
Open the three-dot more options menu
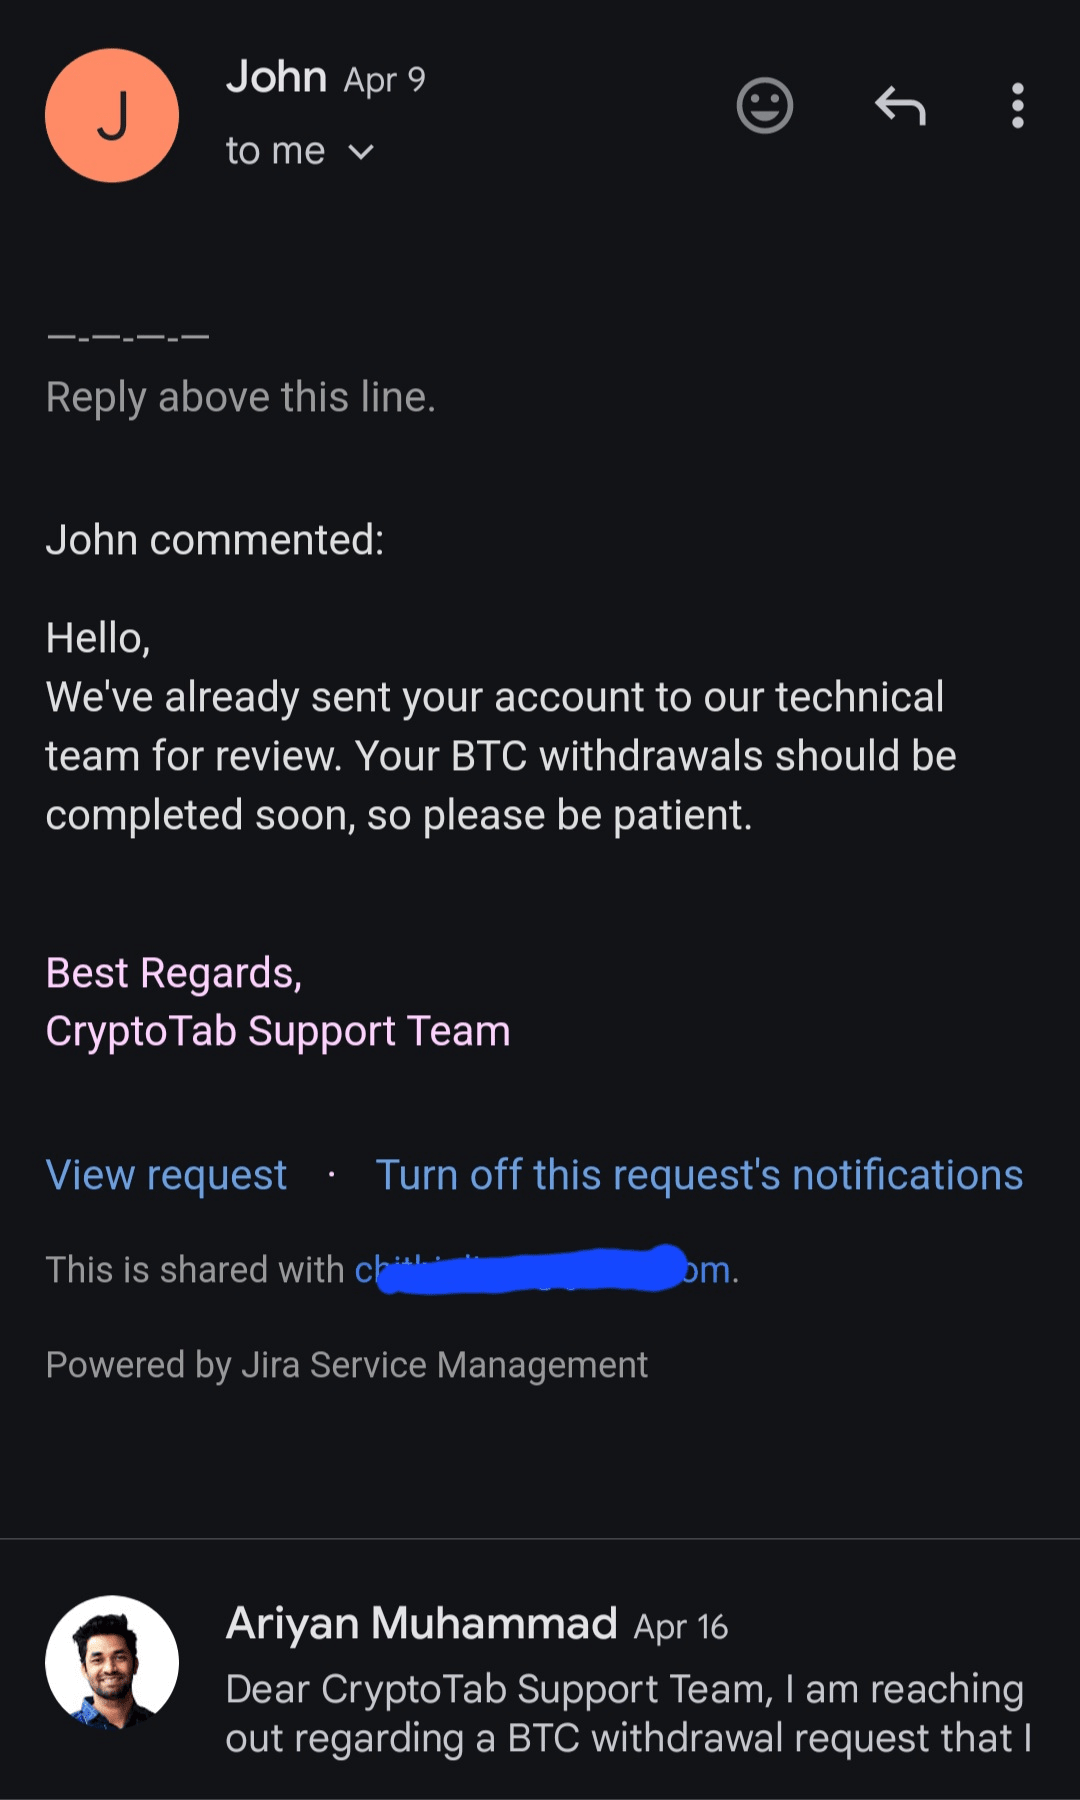pyautogui.click(x=1017, y=105)
